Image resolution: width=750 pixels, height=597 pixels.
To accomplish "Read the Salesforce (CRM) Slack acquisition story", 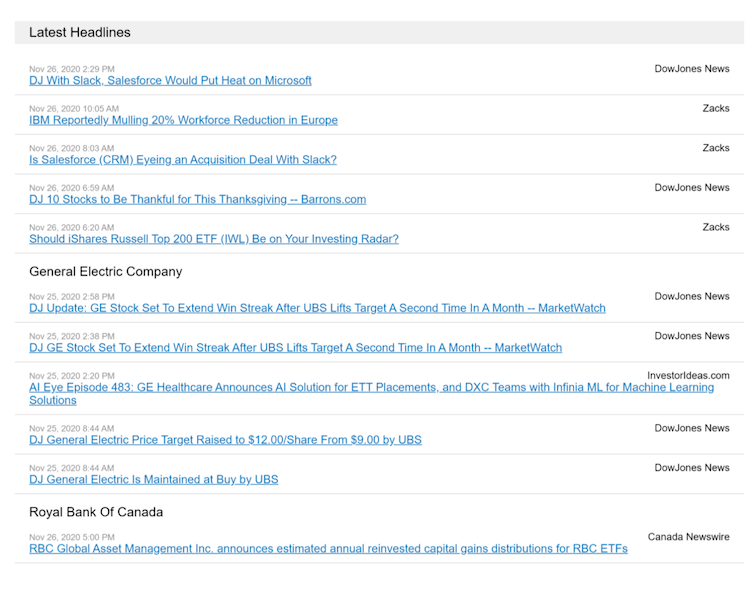I will (182, 160).
